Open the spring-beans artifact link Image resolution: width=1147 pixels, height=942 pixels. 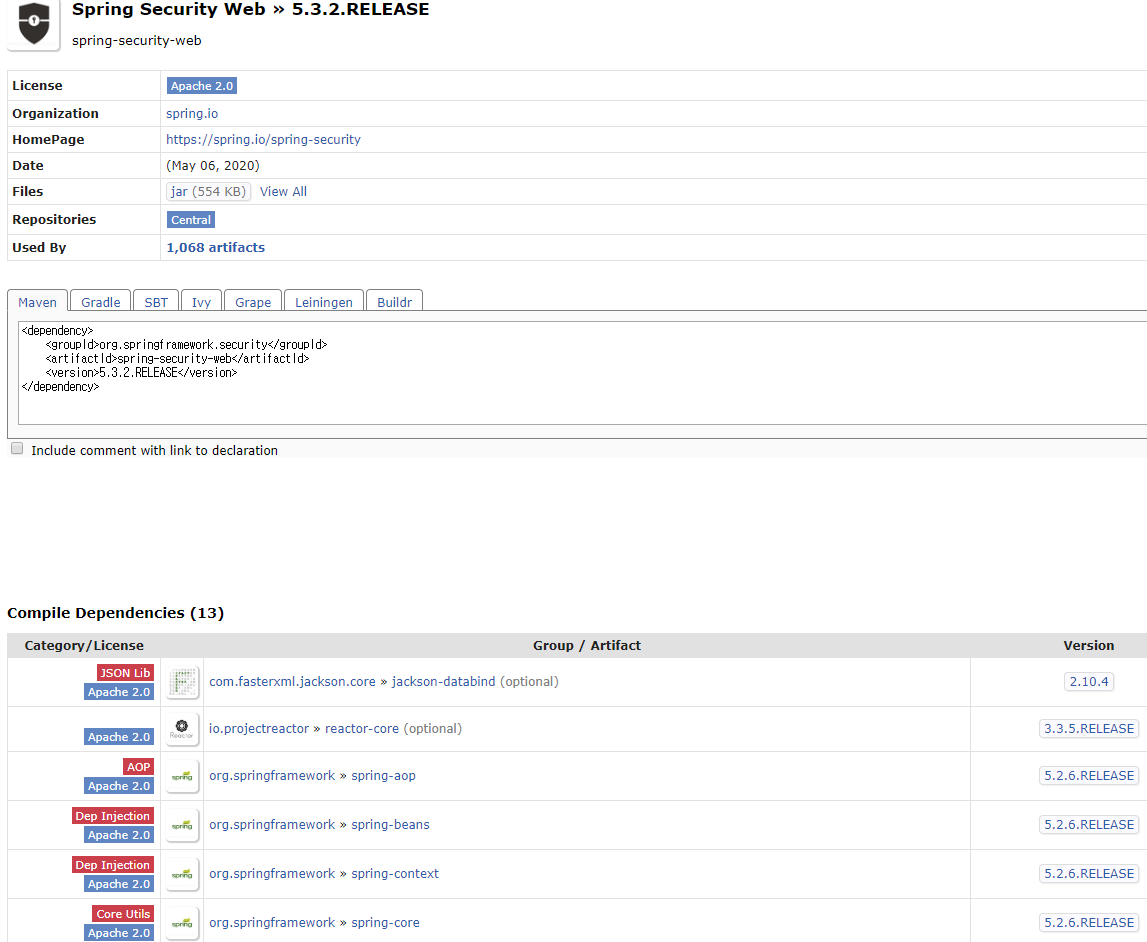click(390, 824)
